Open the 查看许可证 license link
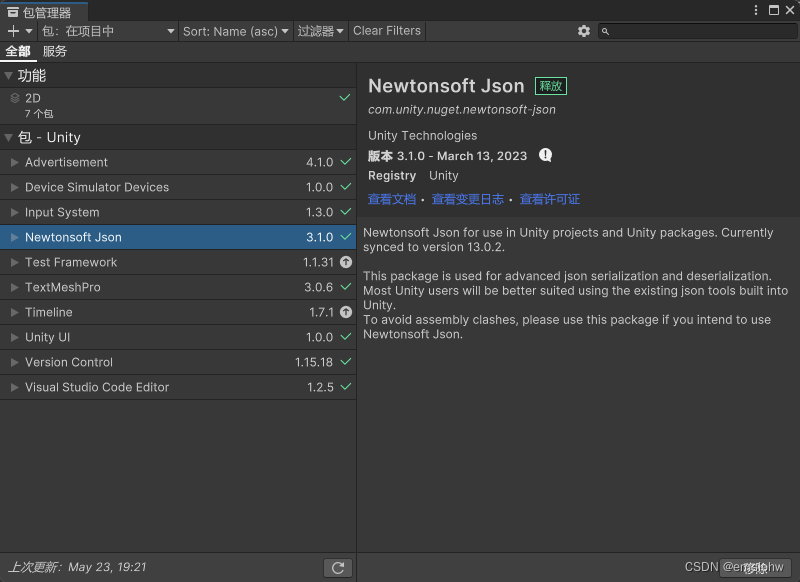The image size is (800, 582). 549,199
